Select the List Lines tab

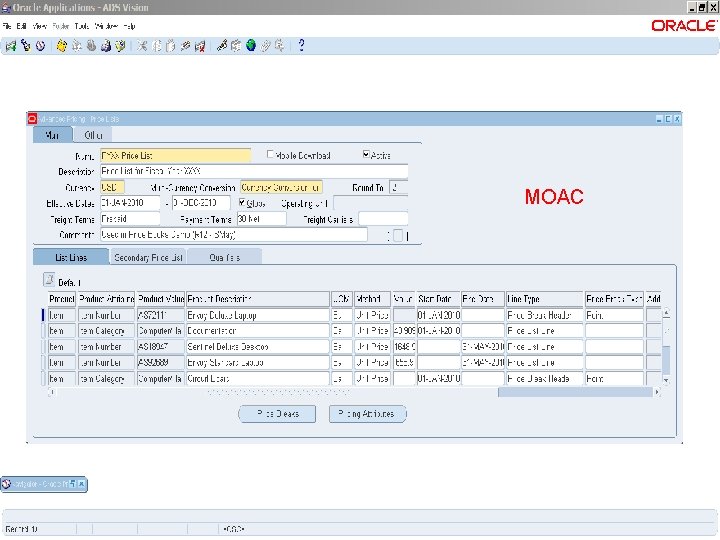coord(71,257)
